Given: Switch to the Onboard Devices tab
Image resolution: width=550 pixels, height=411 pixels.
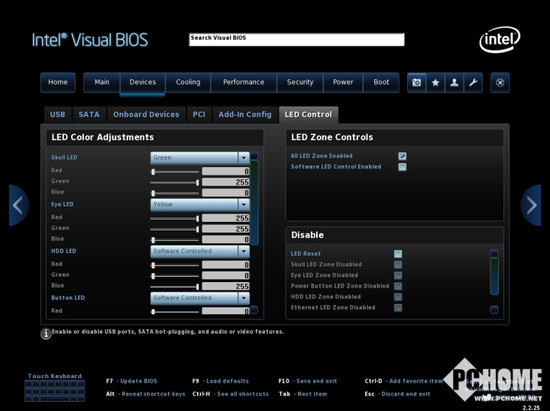Looking at the screenshot, I should (146, 115).
